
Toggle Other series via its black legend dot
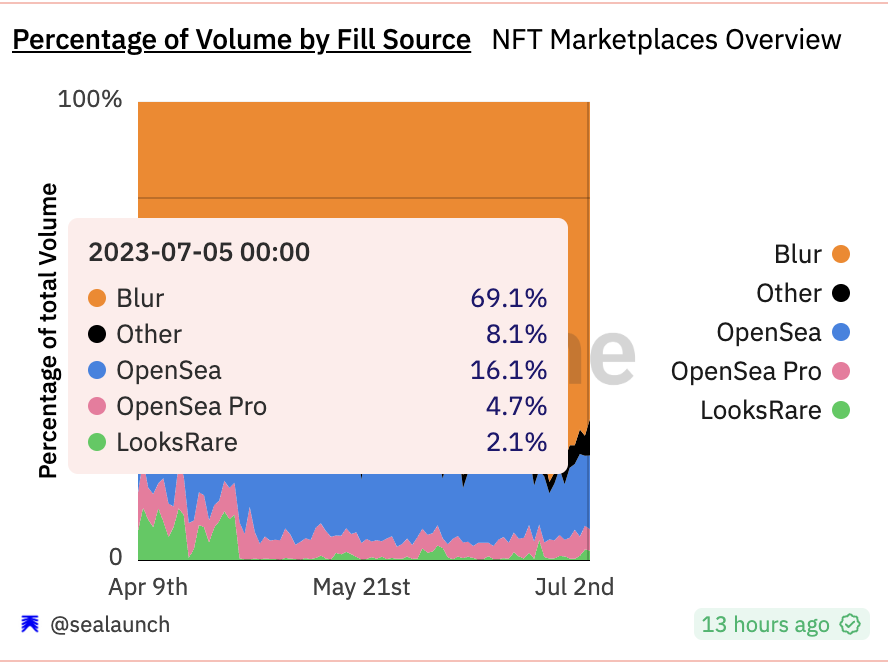(x=841, y=293)
